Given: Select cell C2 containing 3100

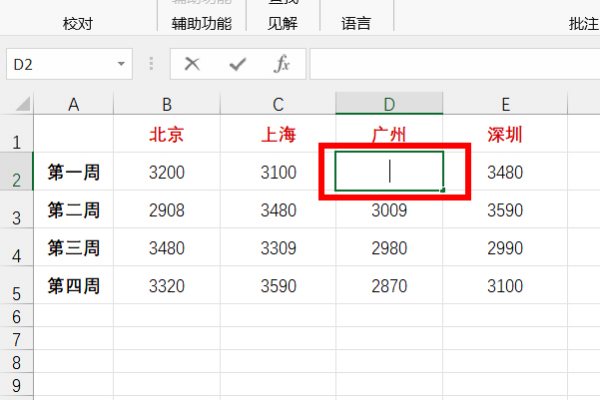Looking at the screenshot, I should (x=278, y=171).
